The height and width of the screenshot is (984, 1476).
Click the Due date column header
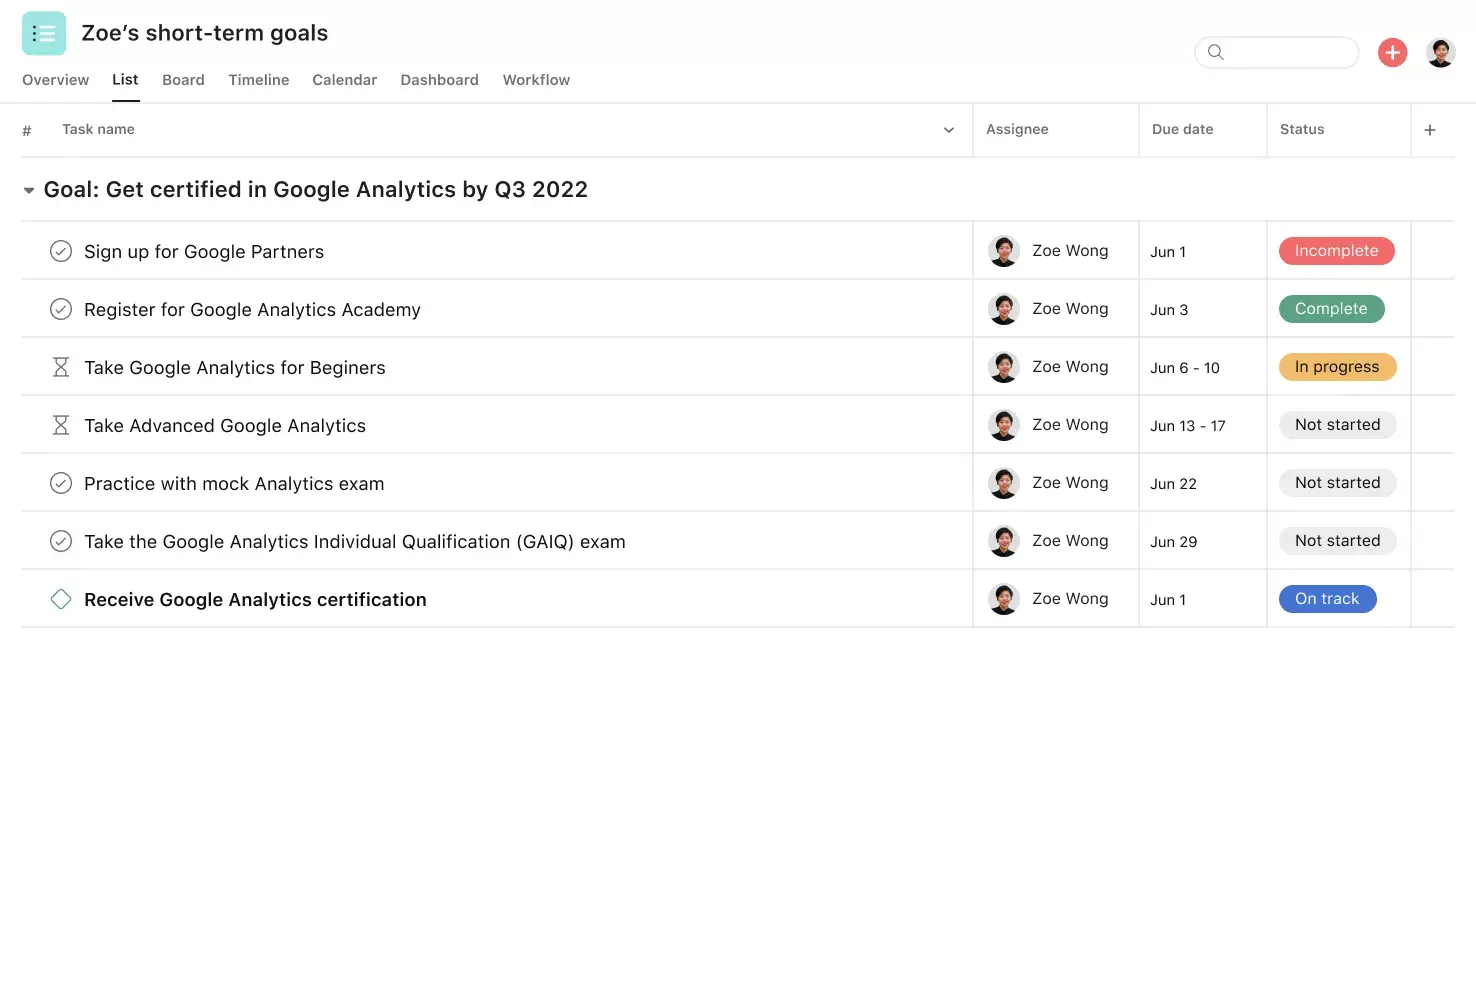1182,130
